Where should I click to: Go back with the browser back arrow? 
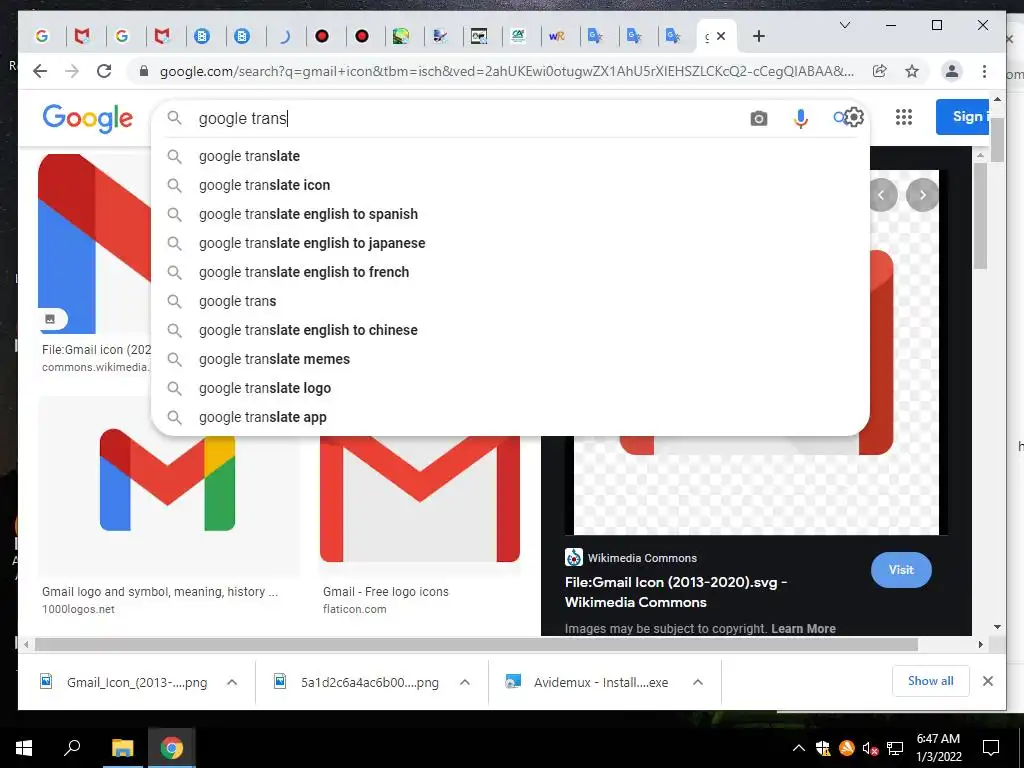click(40, 71)
